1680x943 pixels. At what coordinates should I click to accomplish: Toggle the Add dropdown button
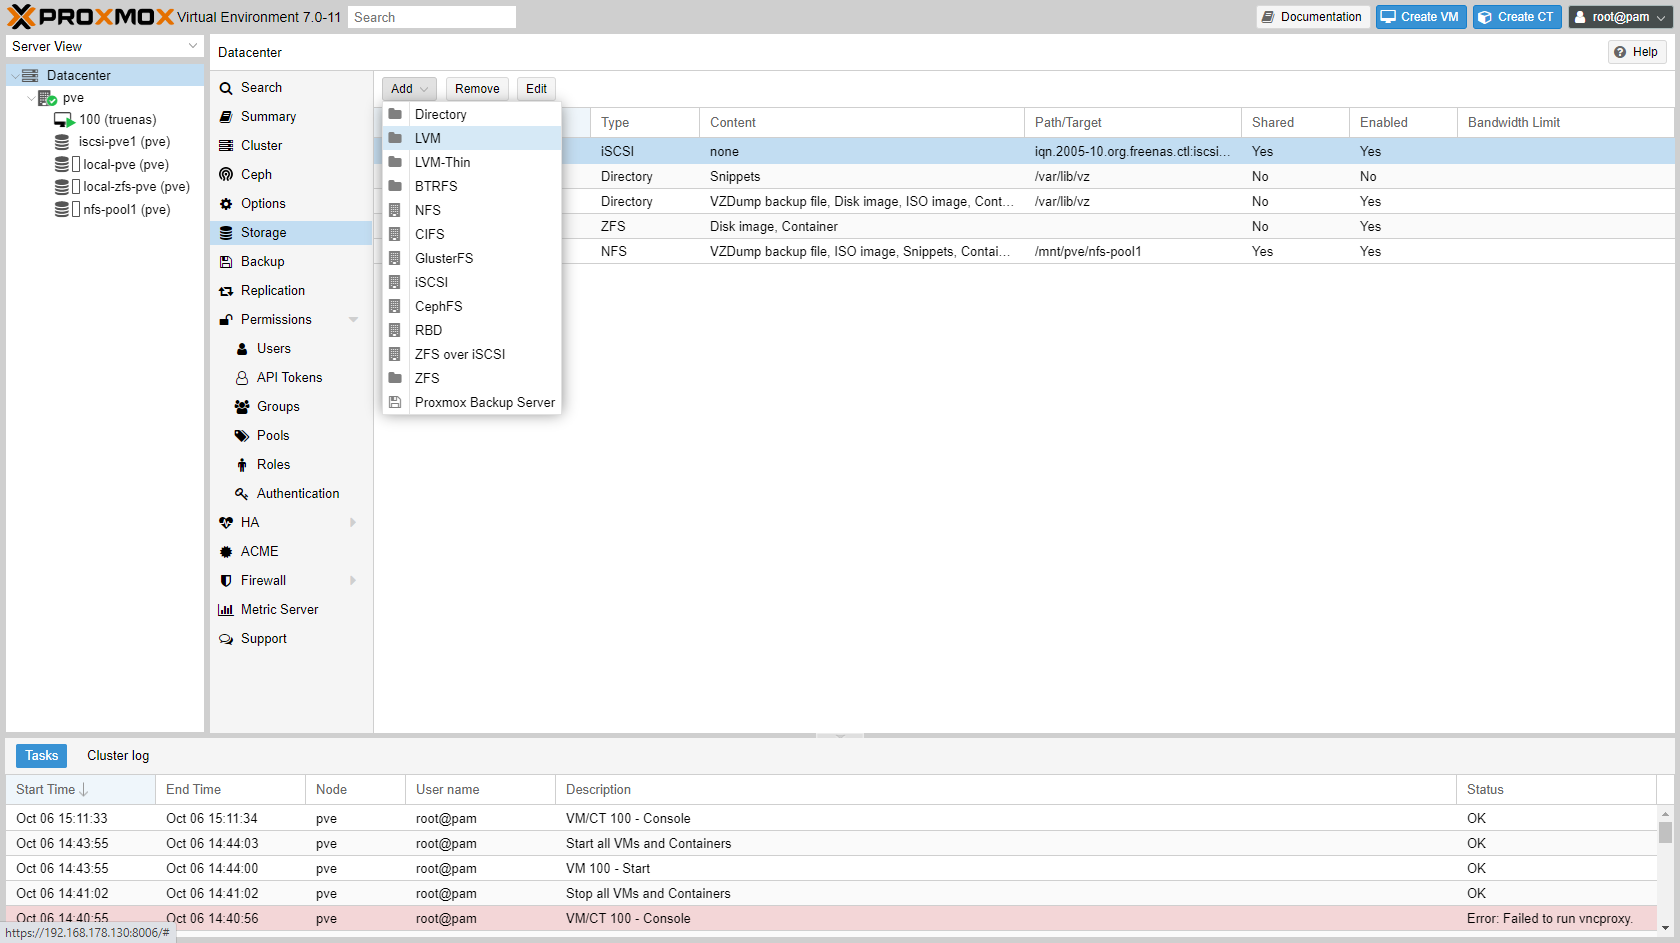coord(409,89)
